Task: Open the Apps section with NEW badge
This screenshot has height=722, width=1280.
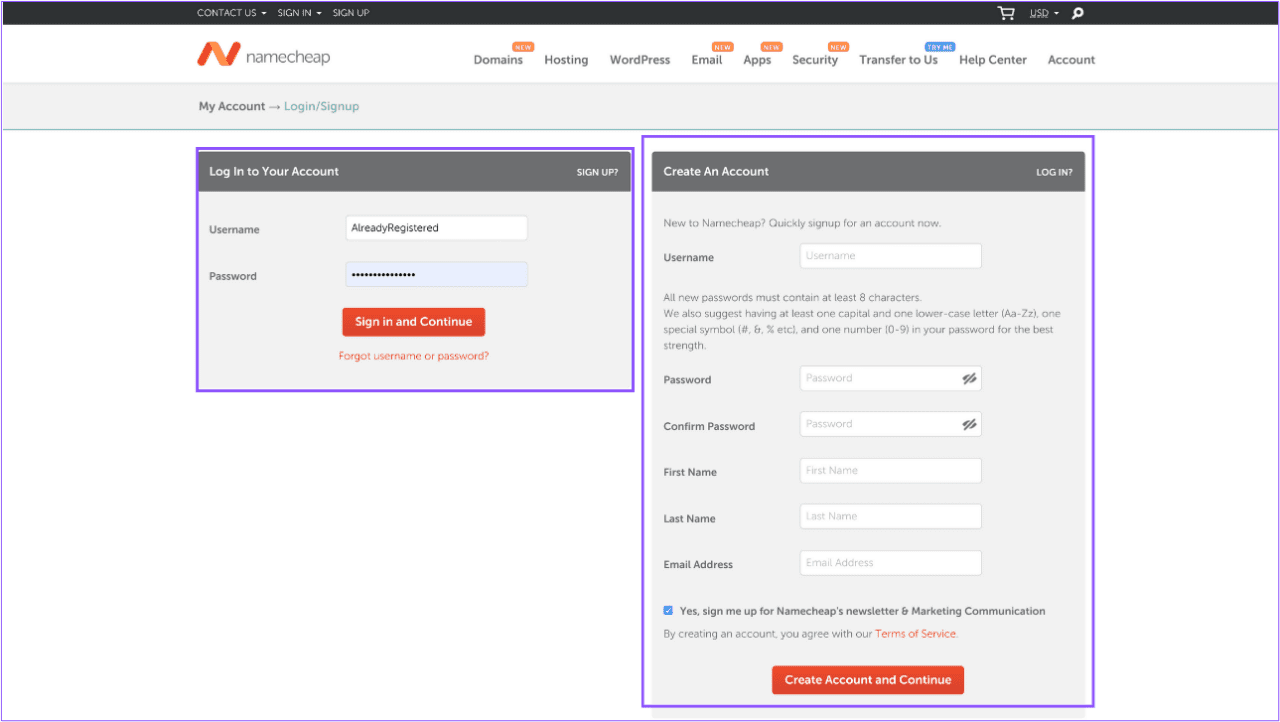Action: pos(758,60)
